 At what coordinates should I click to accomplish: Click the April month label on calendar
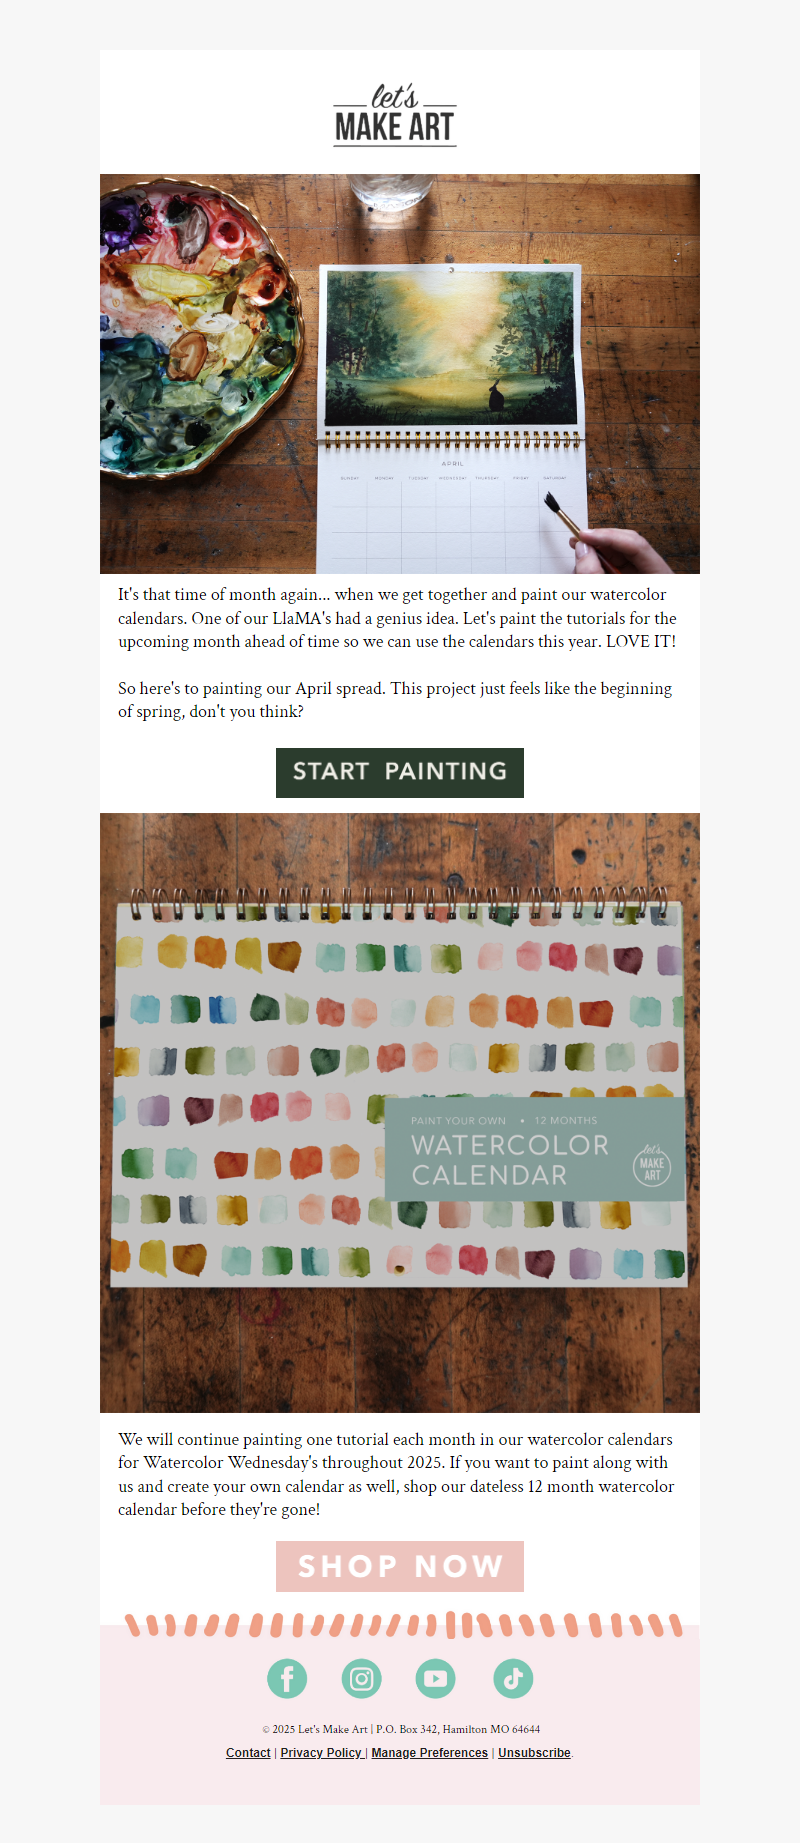453,464
